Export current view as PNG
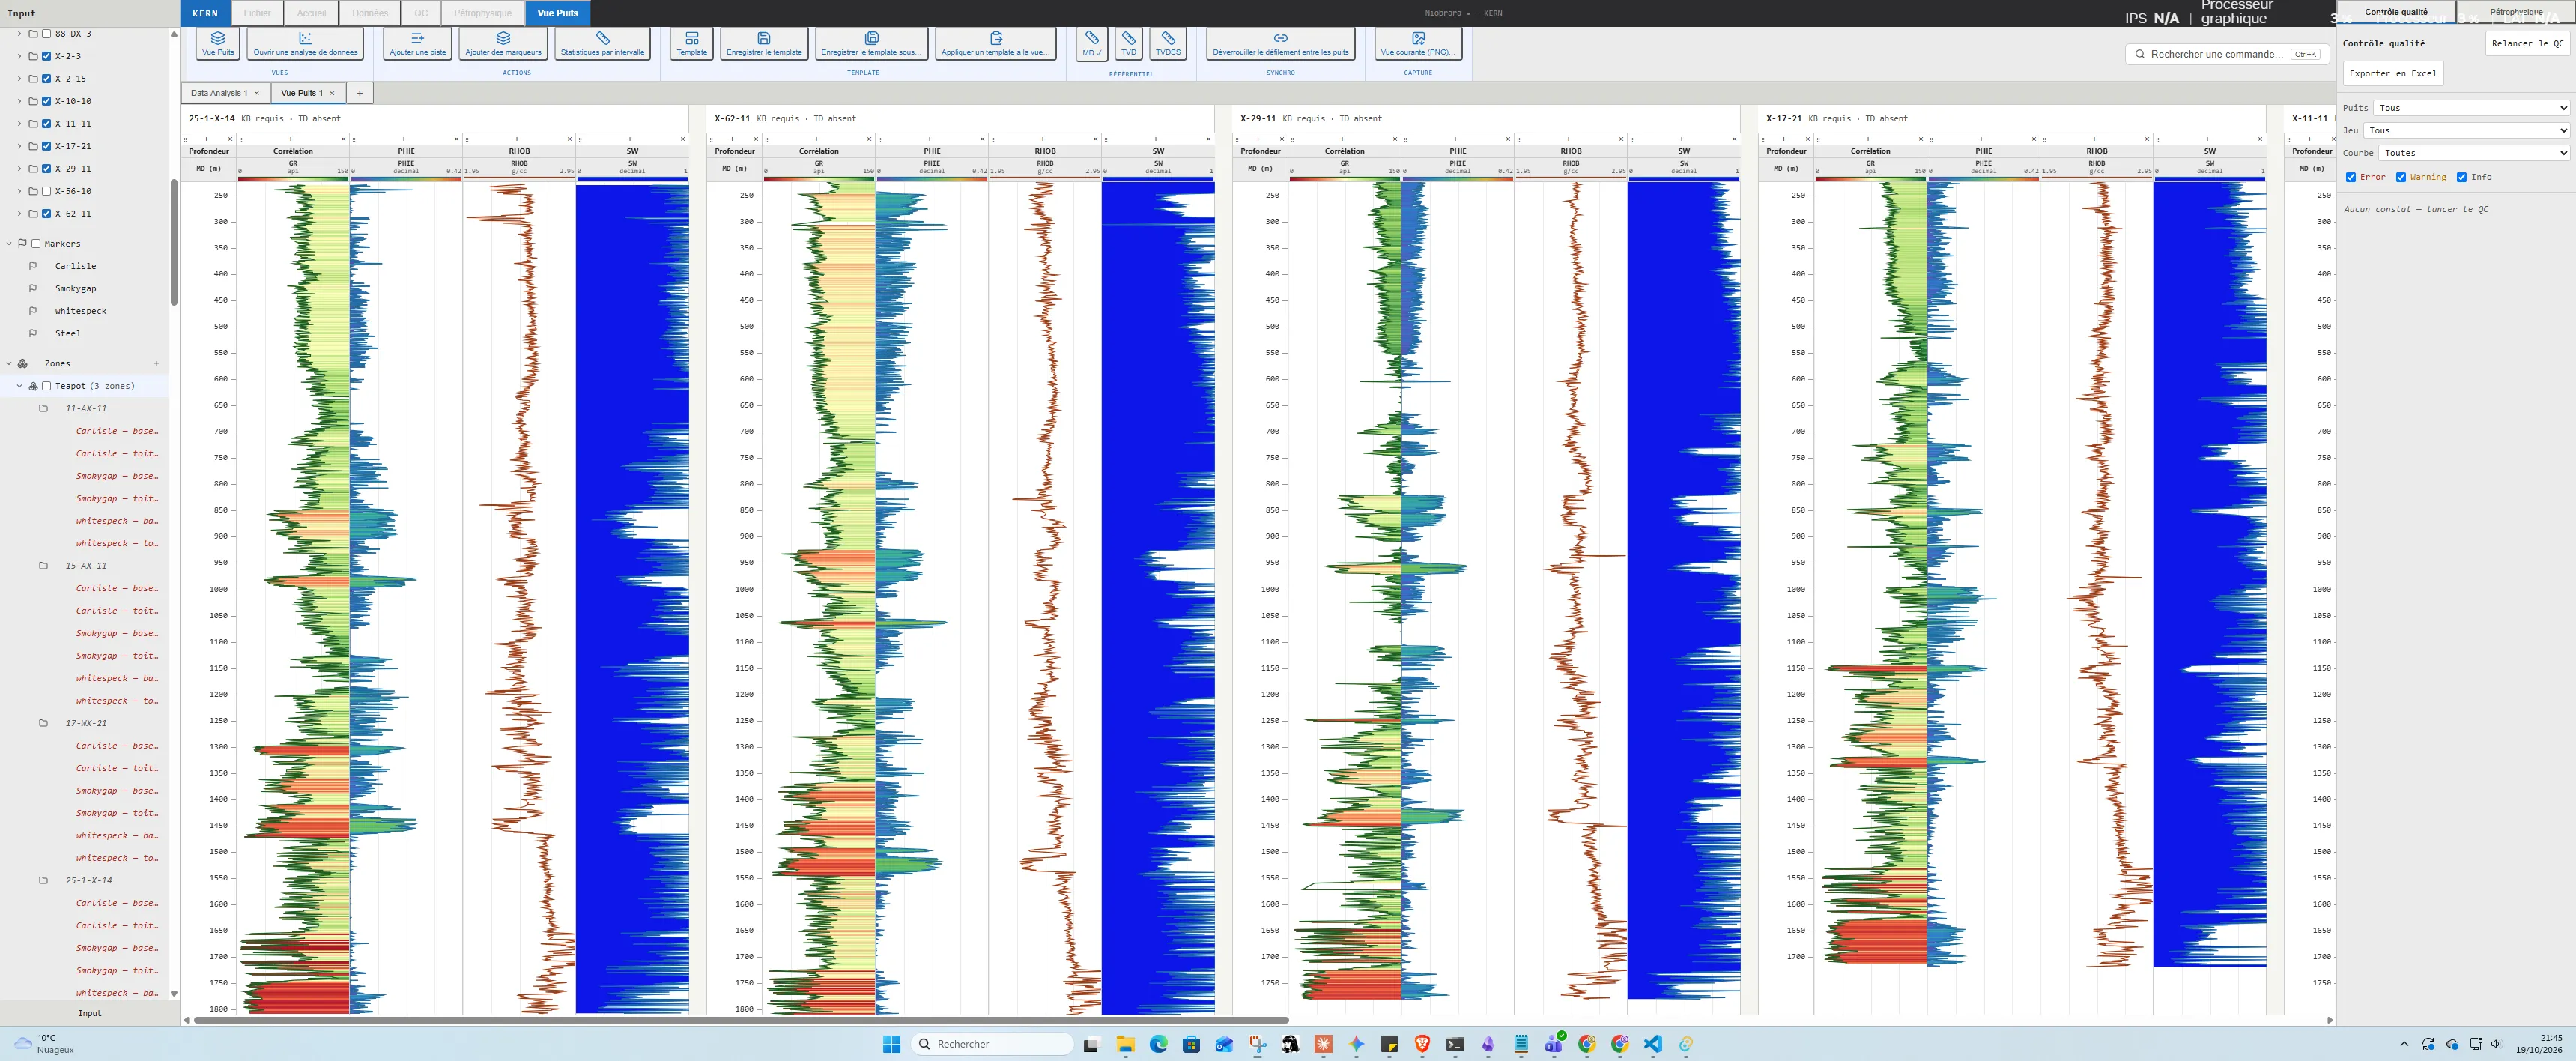The width and height of the screenshot is (2576, 1061). [x=1418, y=44]
